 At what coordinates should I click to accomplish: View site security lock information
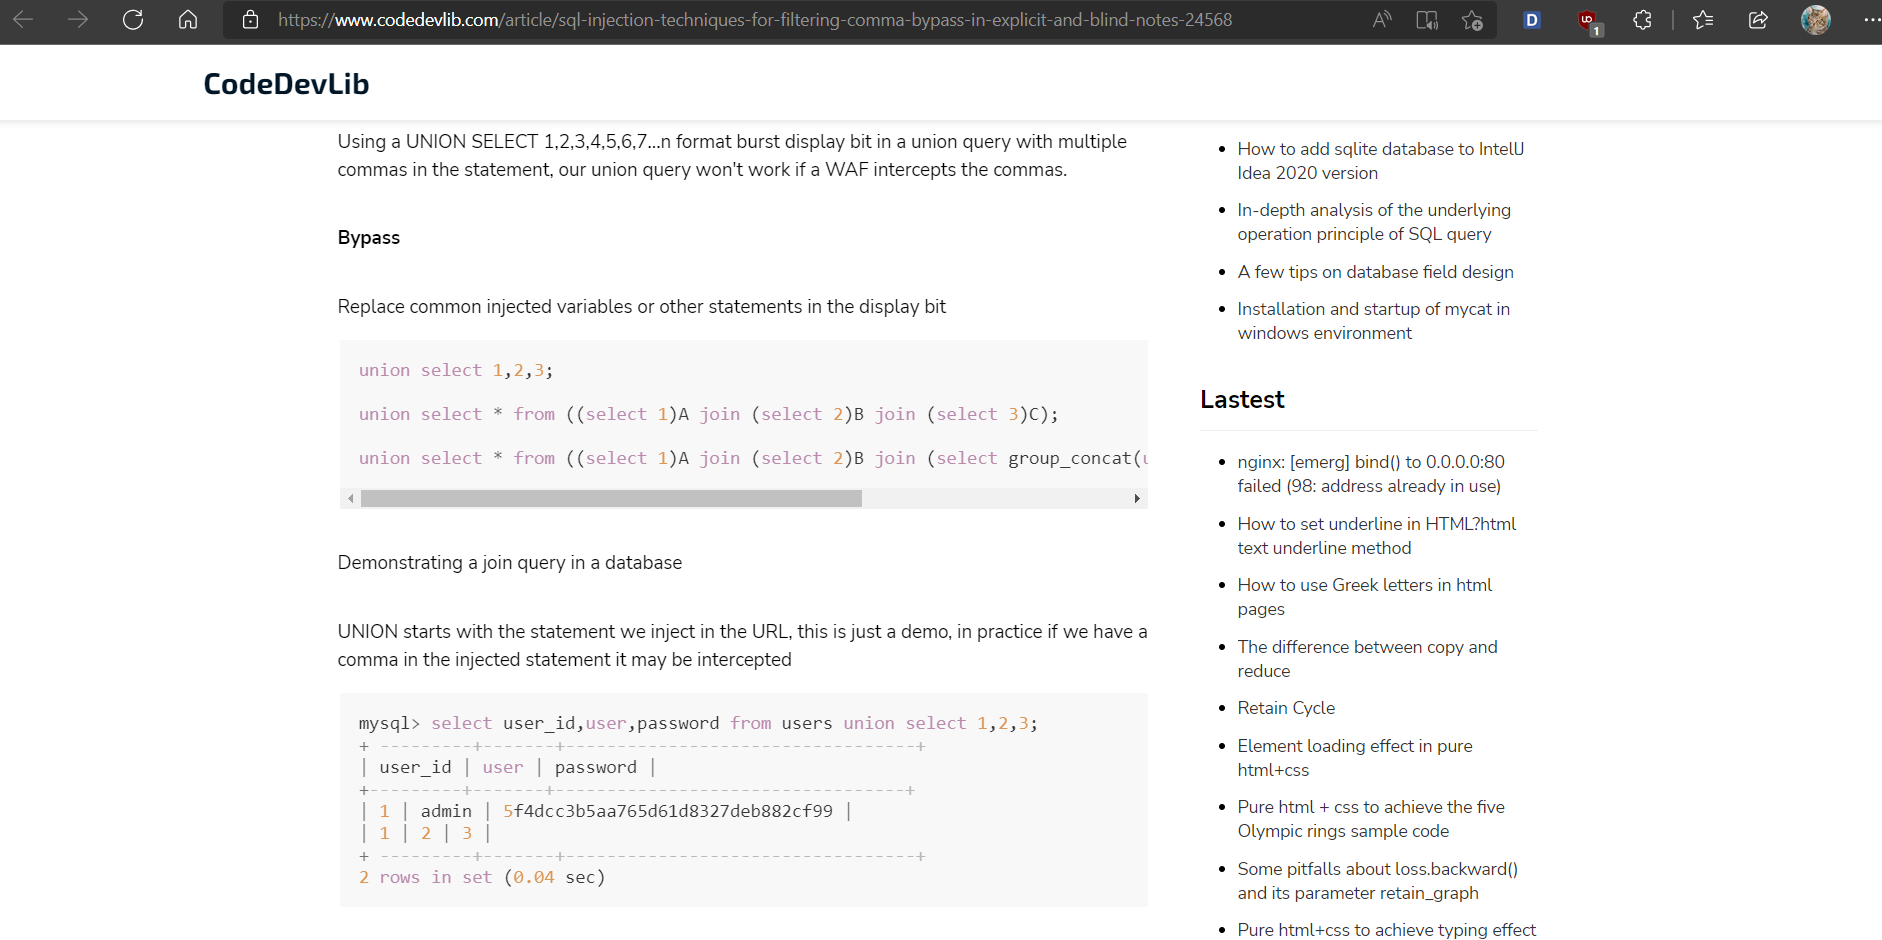(251, 20)
